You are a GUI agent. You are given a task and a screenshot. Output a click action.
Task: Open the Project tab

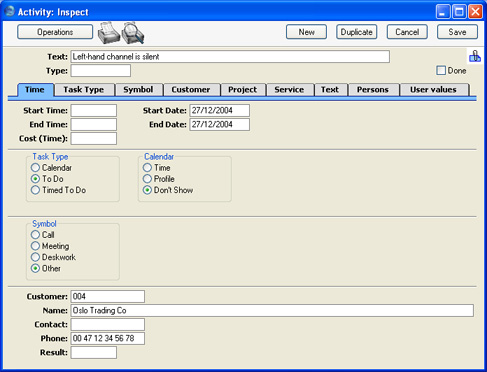coord(243,90)
